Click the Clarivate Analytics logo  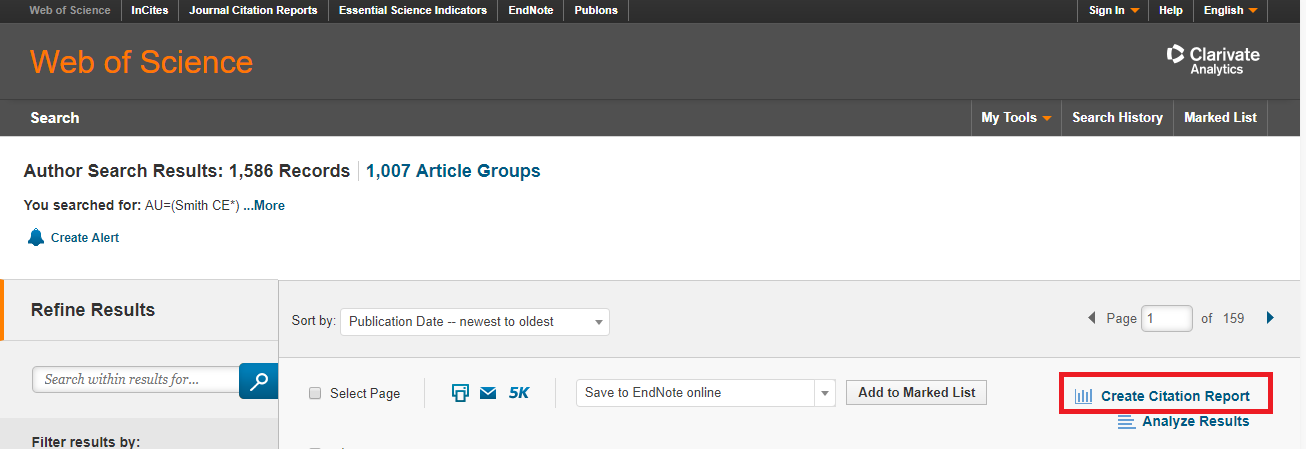(x=1214, y=60)
